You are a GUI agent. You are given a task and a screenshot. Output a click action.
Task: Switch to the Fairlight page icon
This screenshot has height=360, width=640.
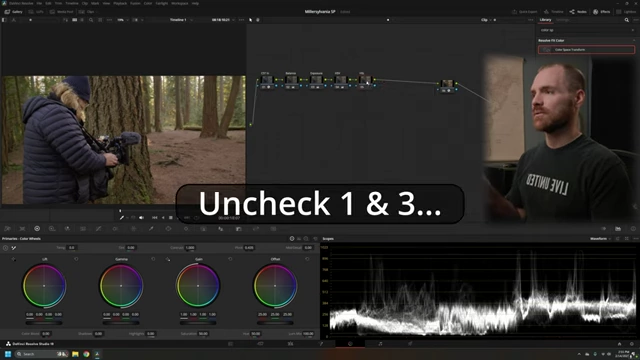tap(380, 344)
